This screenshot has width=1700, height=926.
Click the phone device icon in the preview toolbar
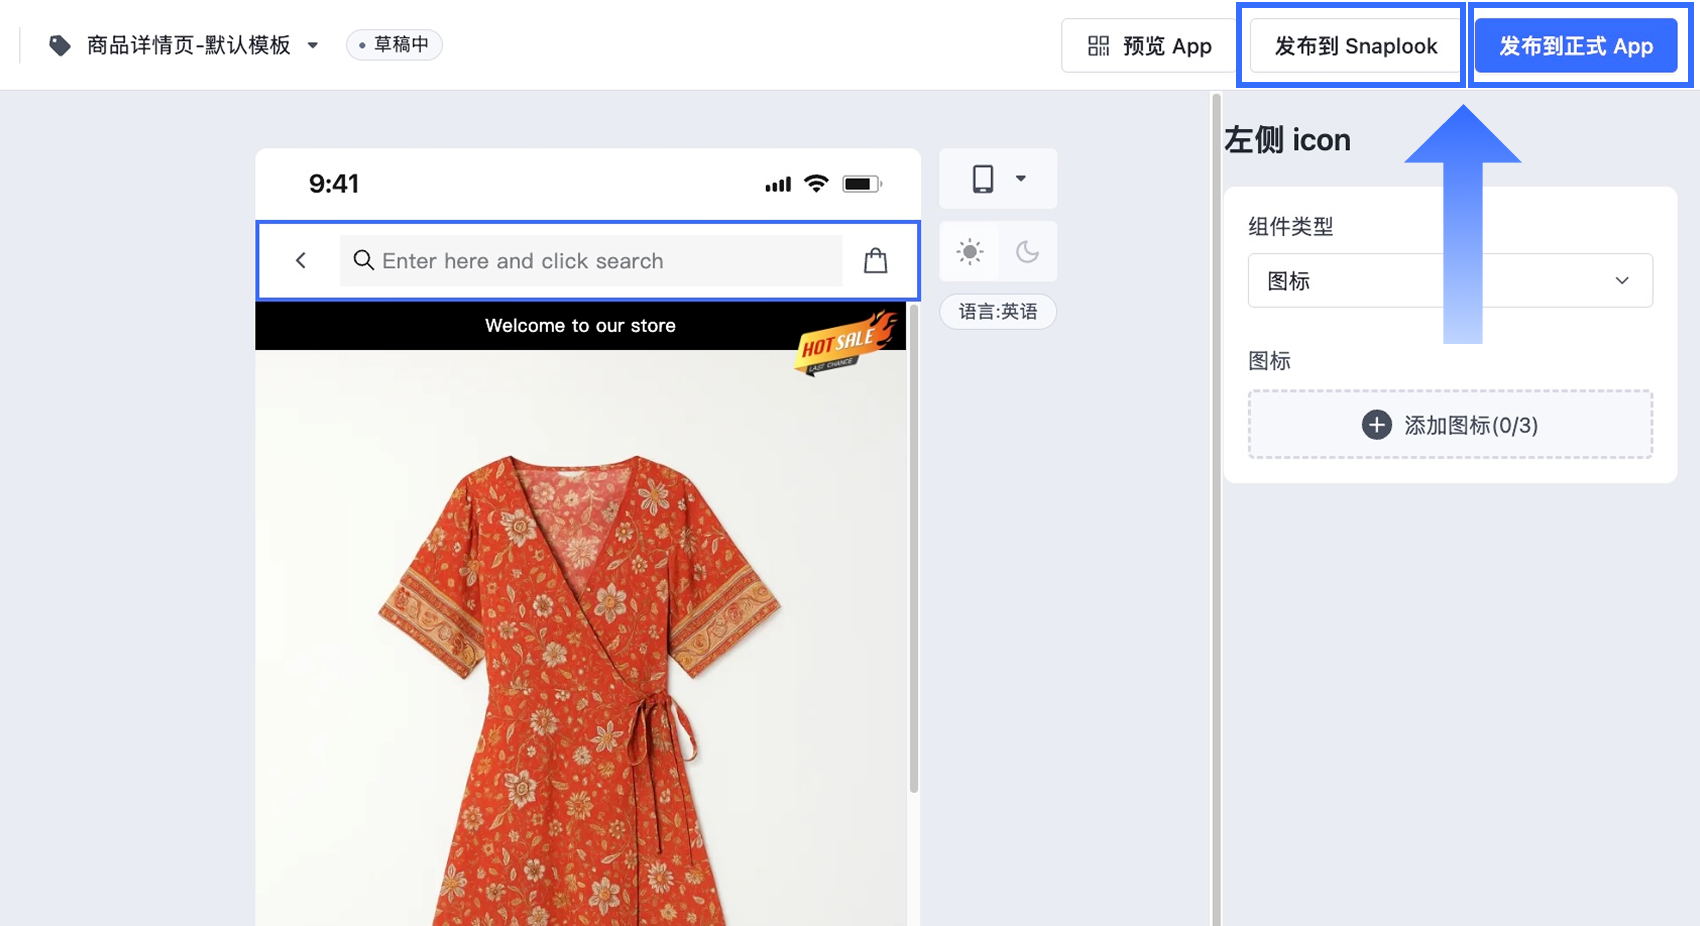tap(983, 179)
